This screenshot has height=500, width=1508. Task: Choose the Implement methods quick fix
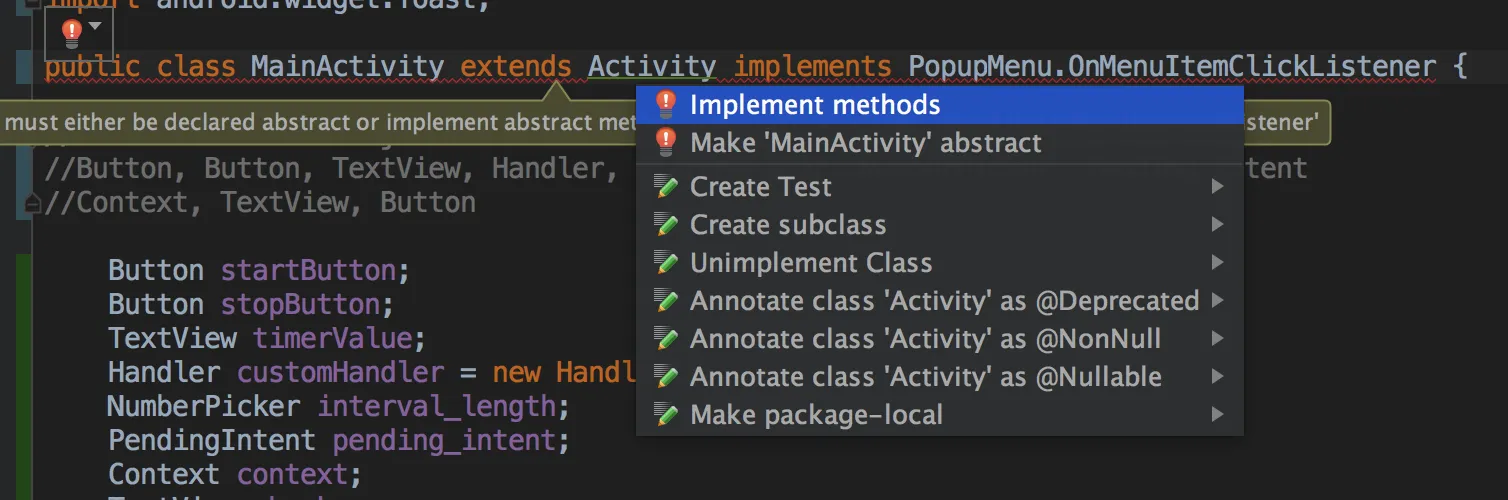(814, 104)
